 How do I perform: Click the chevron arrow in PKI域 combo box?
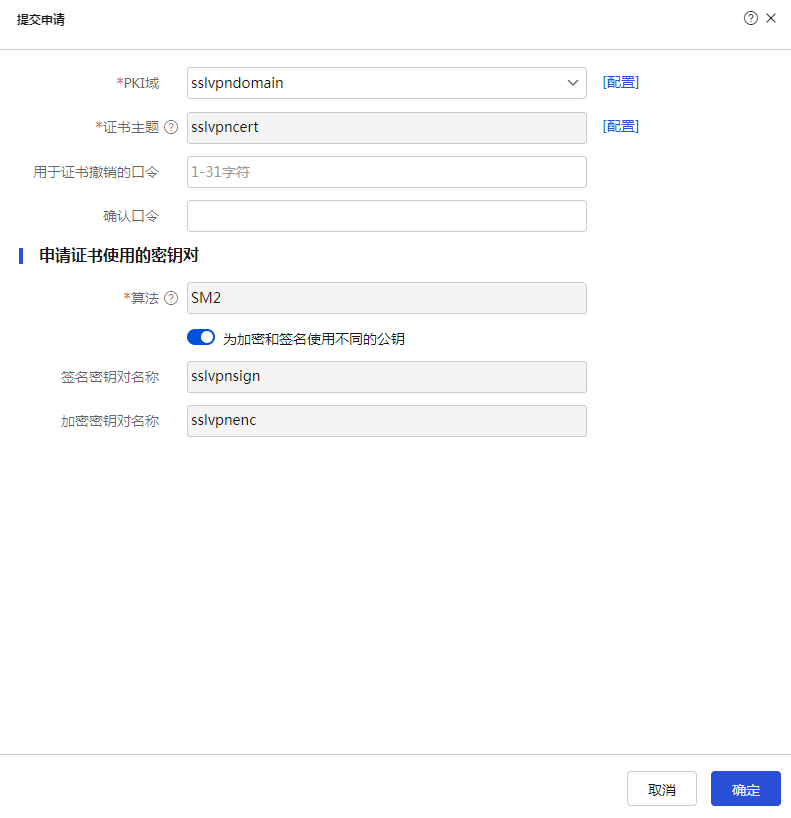[x=573, y=83]
